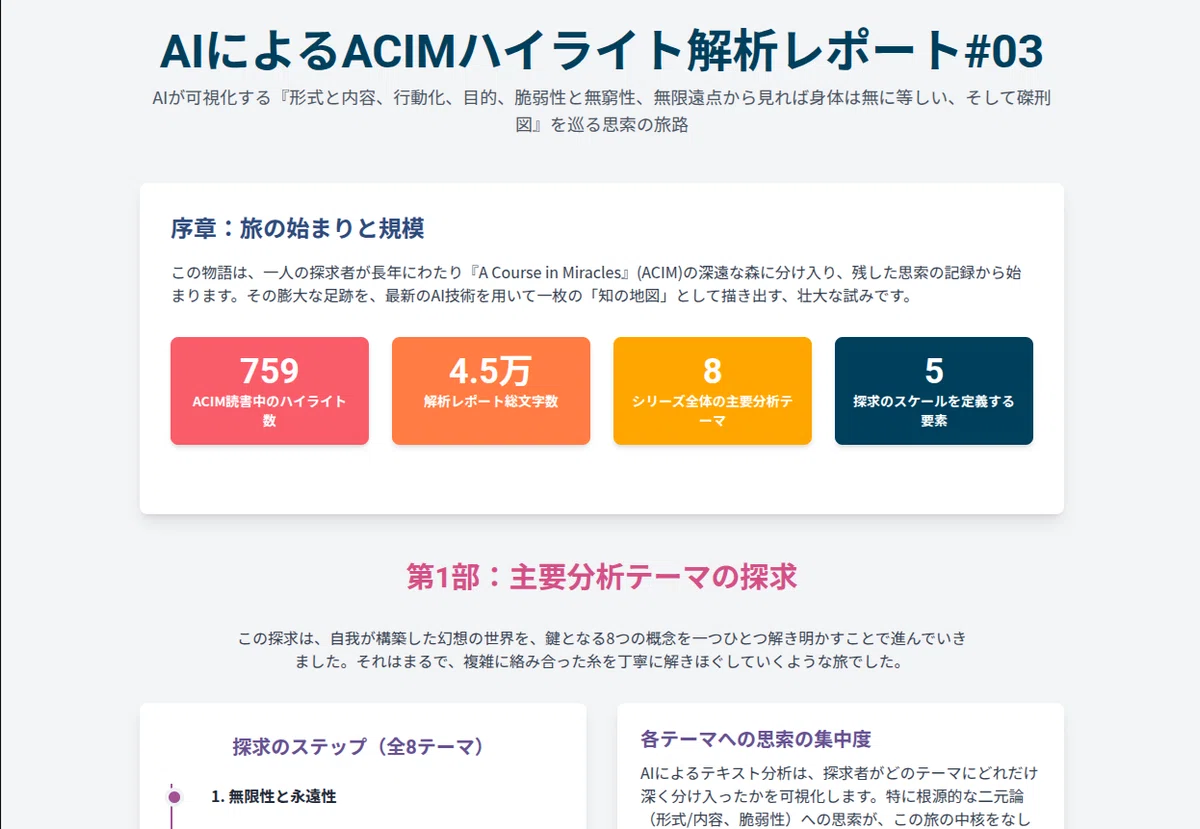Click the intro paragraph starting この物語は
Viewport: 1200px width, 829px height.
click(x=595, y=285)
